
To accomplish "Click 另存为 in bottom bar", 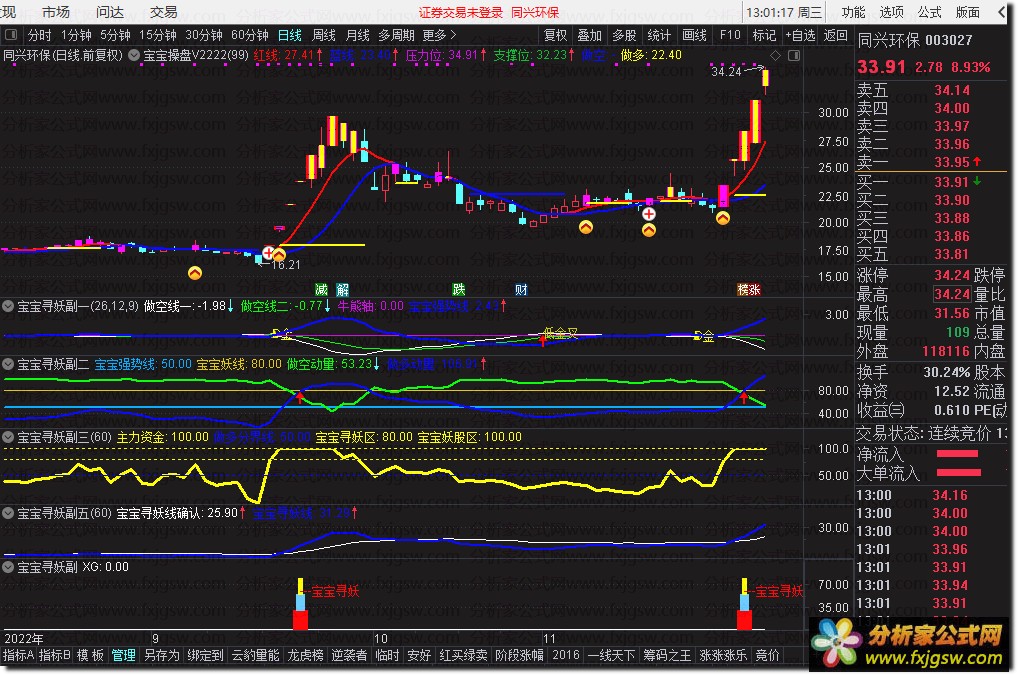I will [161, 656].
